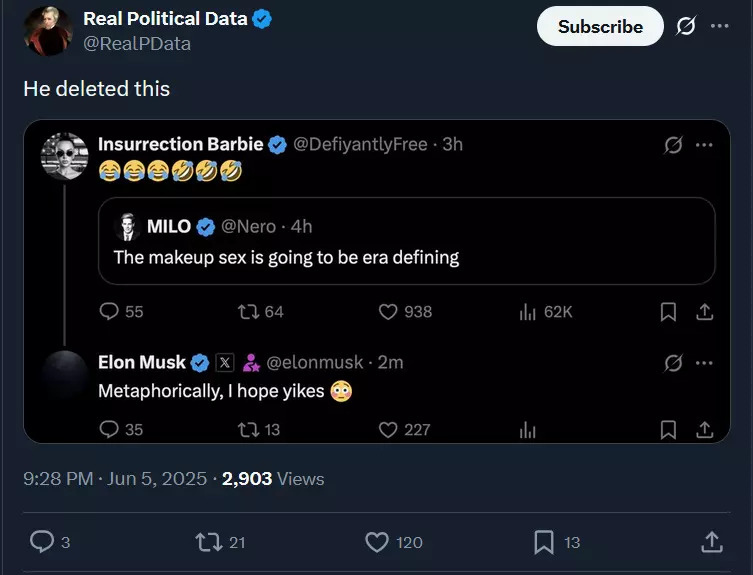Like Insurrection Barbie's post with 938 likes

click(x=389, y=312)
